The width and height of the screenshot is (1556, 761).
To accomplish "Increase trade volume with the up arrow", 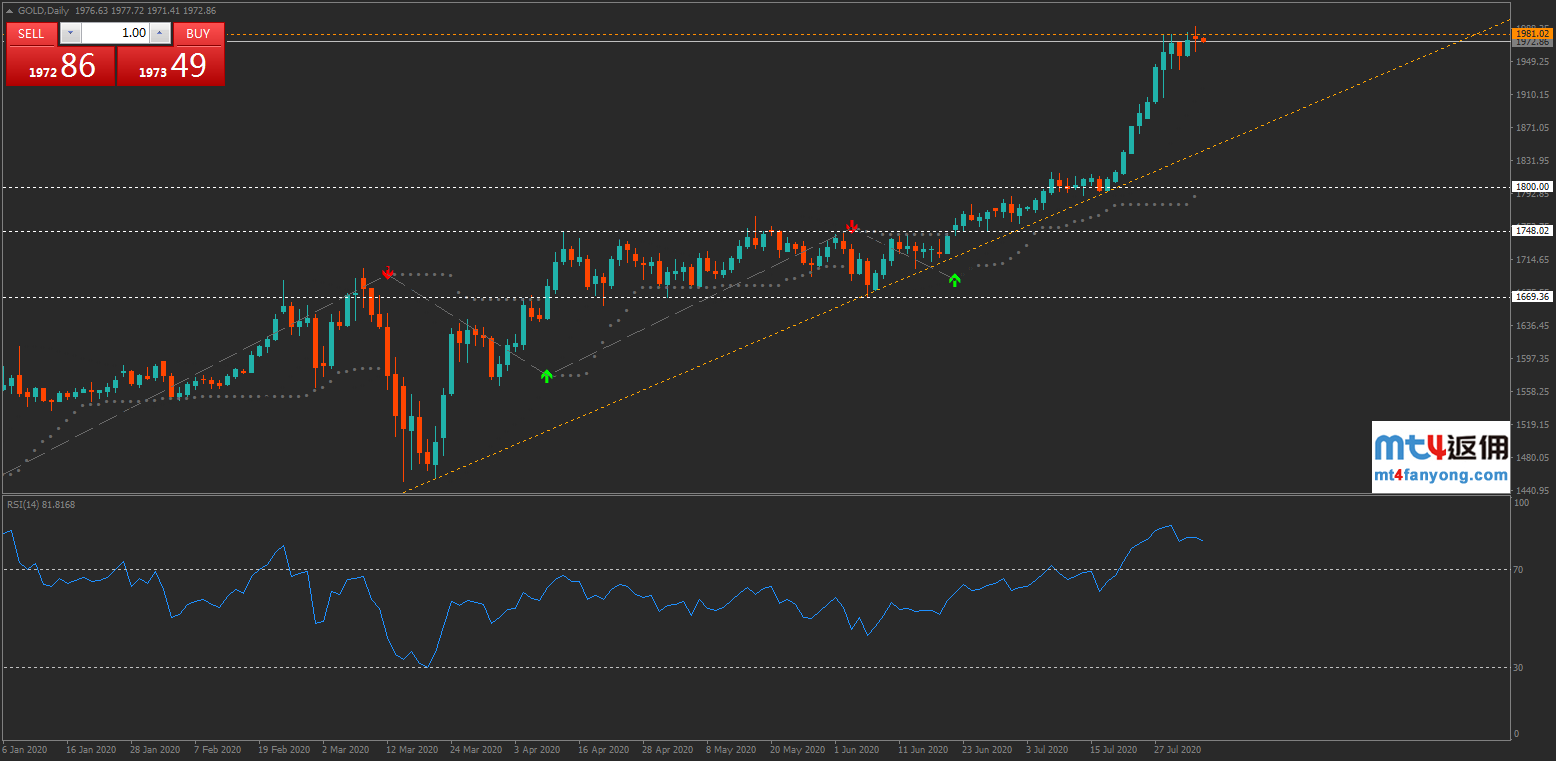I will point(160,33).
